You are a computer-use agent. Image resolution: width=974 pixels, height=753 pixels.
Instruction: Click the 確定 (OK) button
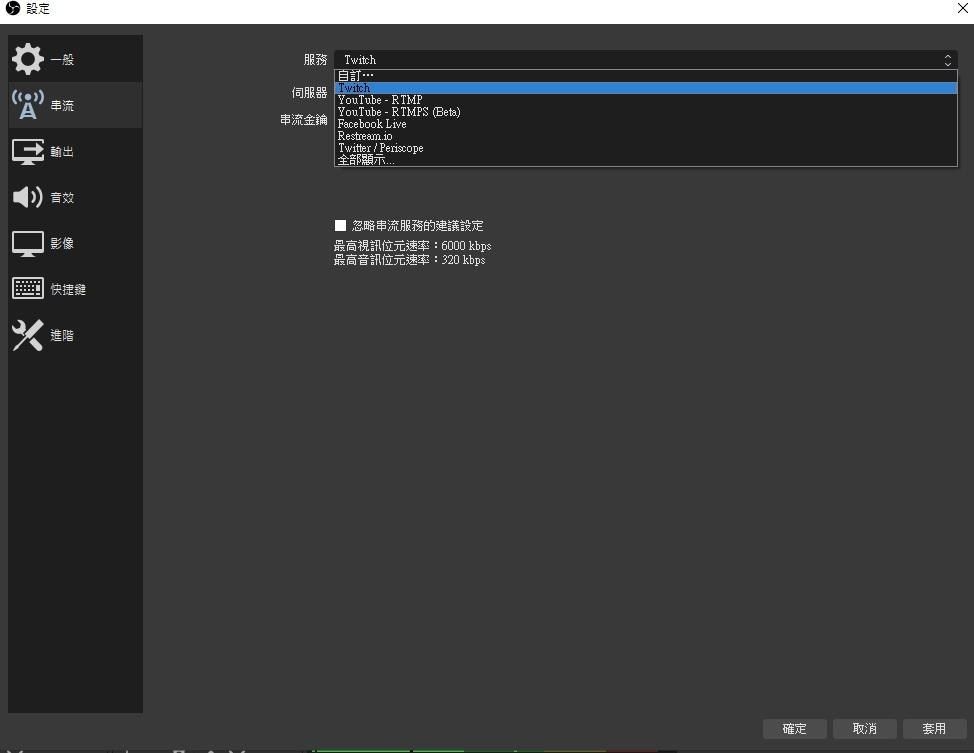click(x=794, y=728)
